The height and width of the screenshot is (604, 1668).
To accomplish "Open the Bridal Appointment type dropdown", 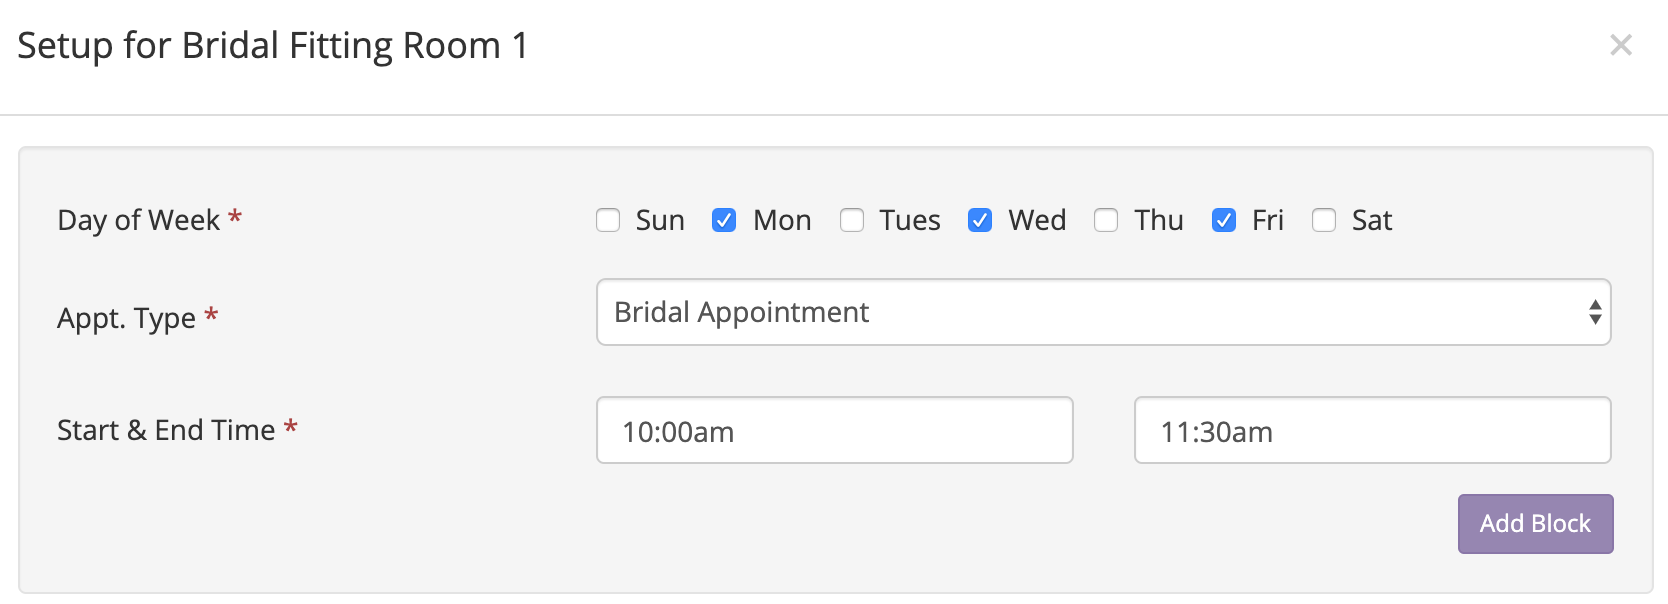I will click(x=1103, y=312).
